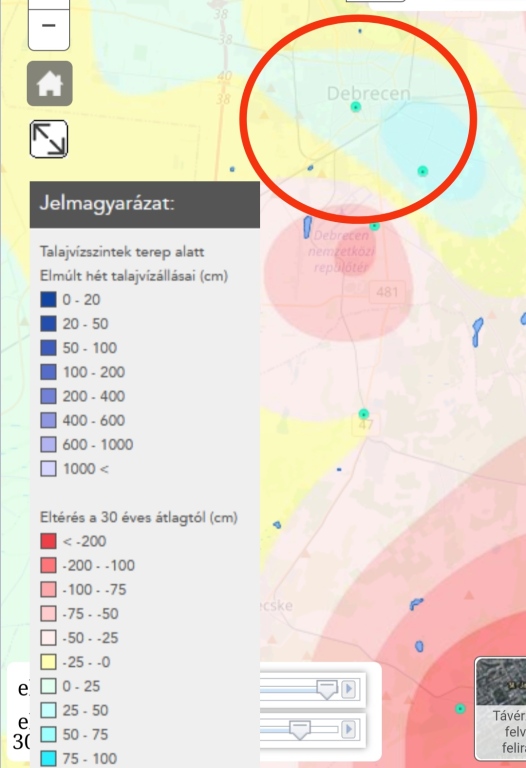Viewport: 526px width, 768px height.
Task: Click the green well marker under Debrecen label
Action: (356, 107)
